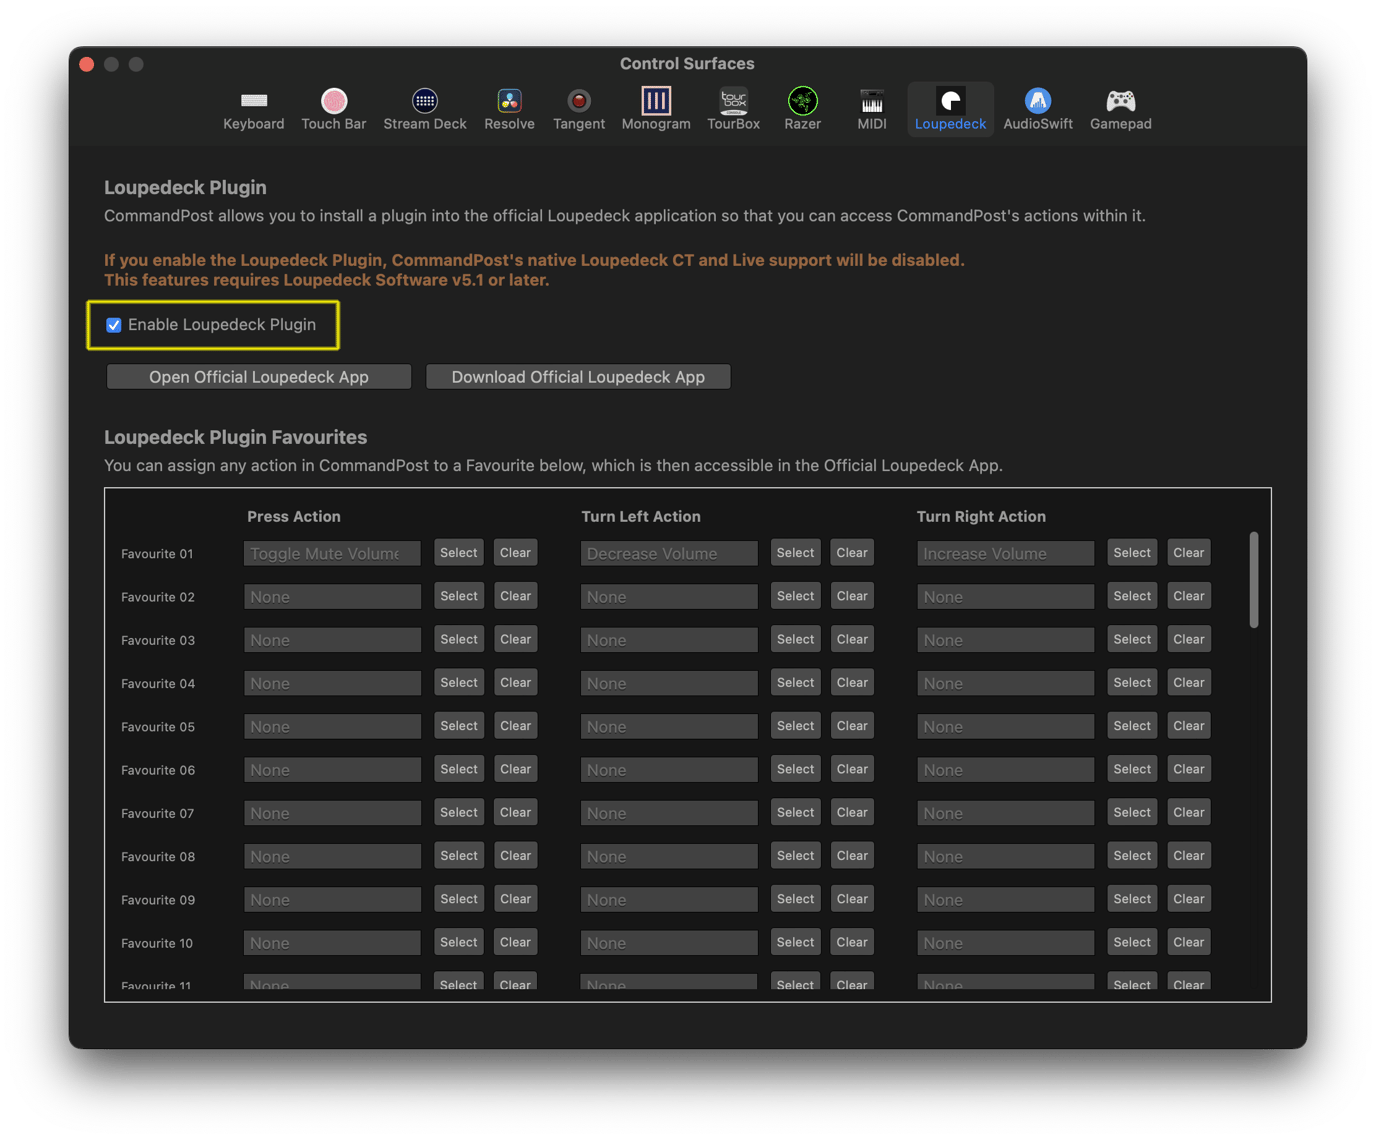Switch to the Loupedeck tab
This screenshot has width=1376, height=1140.
coord(949,108)
